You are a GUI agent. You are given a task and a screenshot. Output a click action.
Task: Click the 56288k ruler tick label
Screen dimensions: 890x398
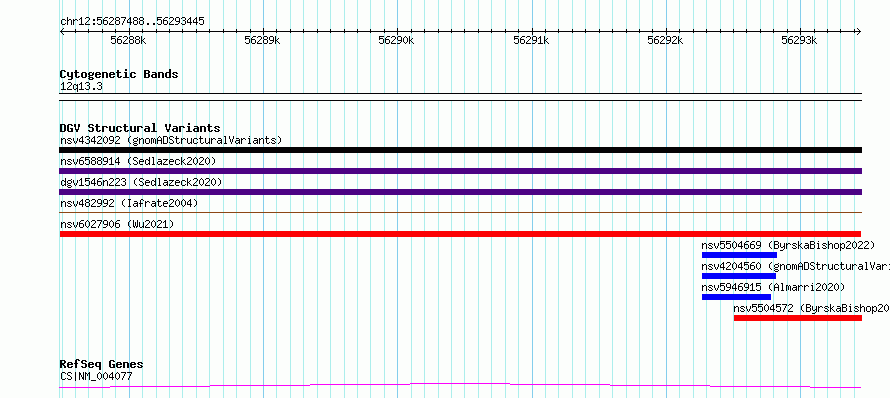[128, 40]
